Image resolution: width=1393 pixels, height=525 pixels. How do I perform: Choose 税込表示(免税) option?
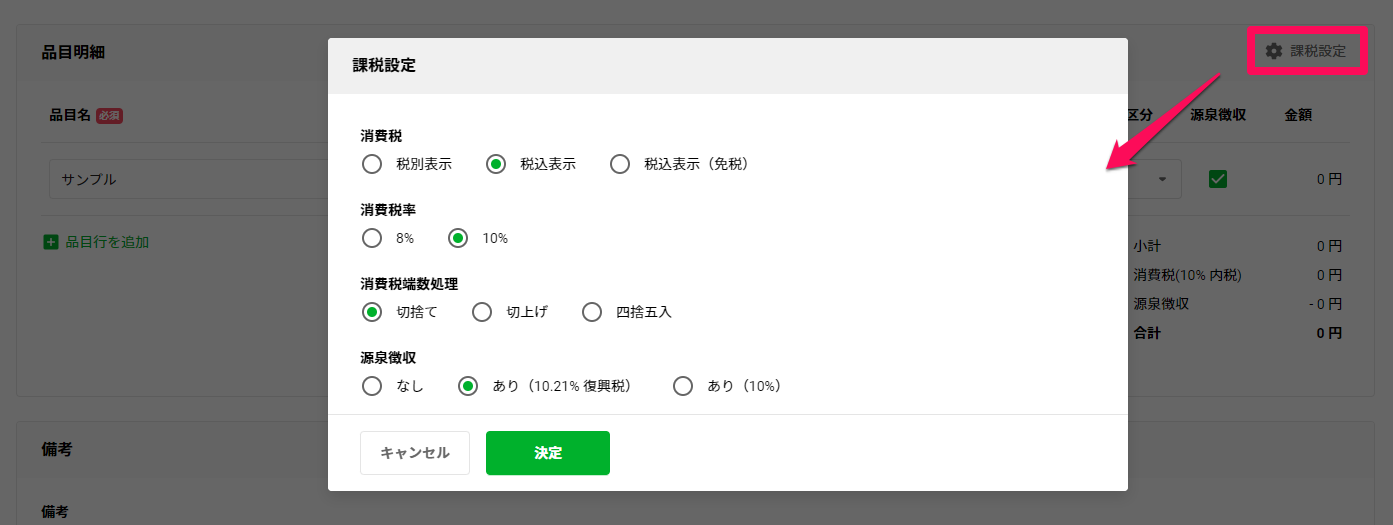click(620, 164)
